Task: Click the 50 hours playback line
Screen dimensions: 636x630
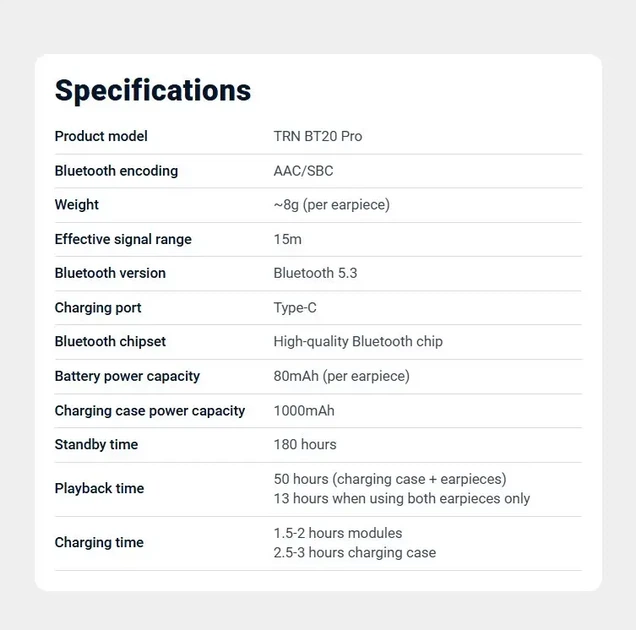Action: (390, 479)
